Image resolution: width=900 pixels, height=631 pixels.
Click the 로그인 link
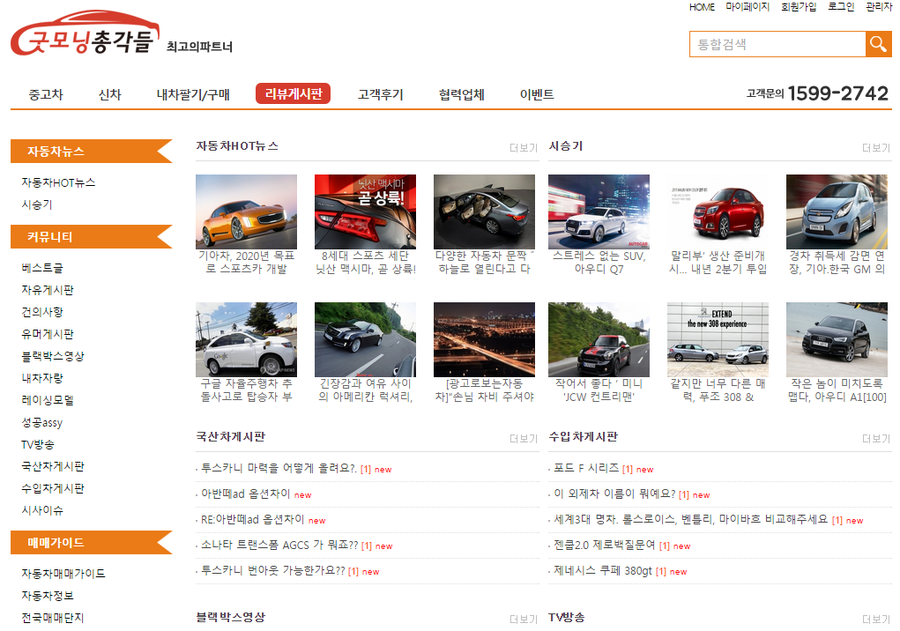(x=841, y=7)
